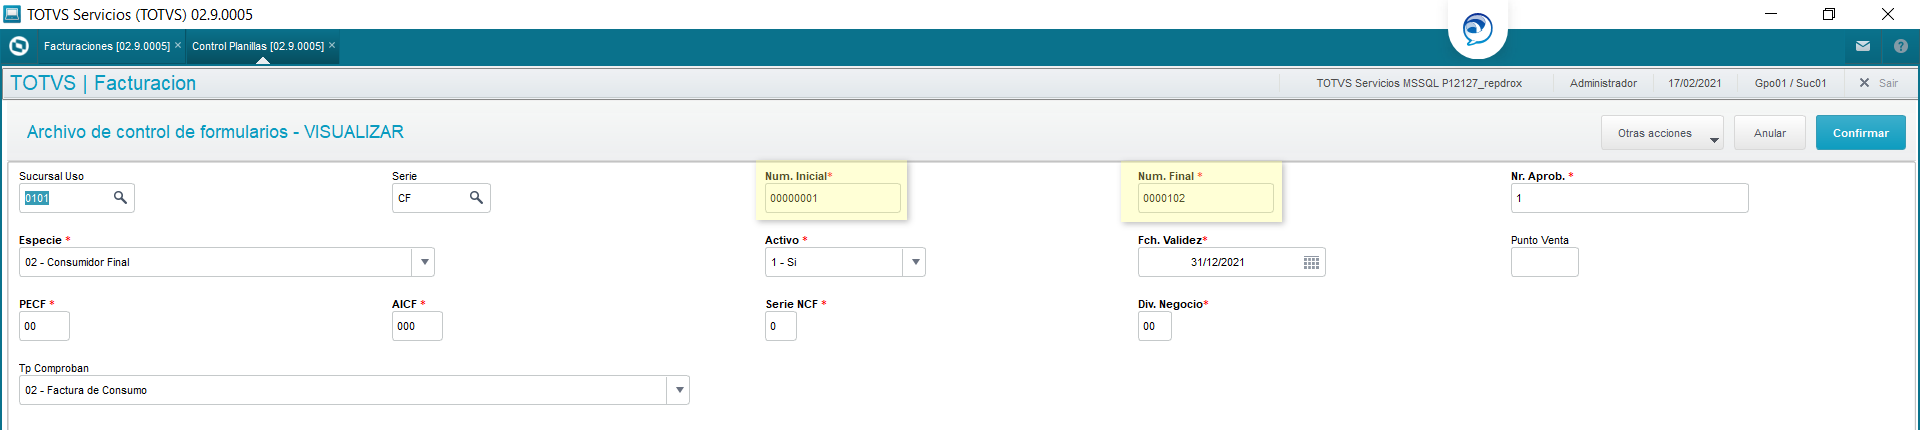The height and width of the screenshot is (430, 1920).
Task: Close the Control Planillas tab
Action: [x=332, y=45]
